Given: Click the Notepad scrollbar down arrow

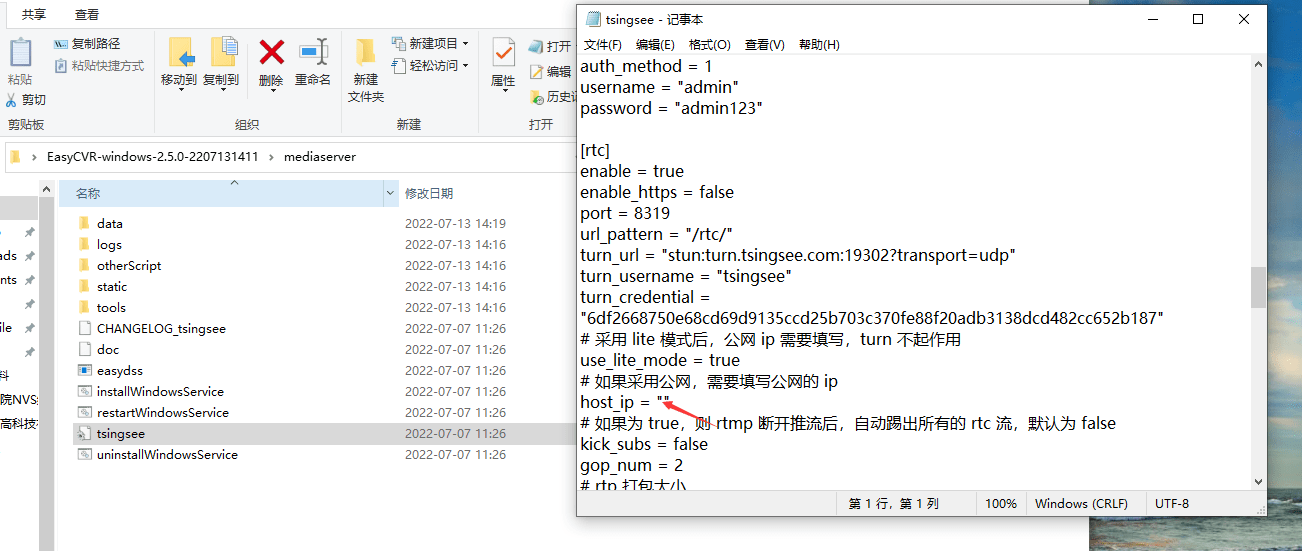Looking at the screenshot, I should 1258,481.
